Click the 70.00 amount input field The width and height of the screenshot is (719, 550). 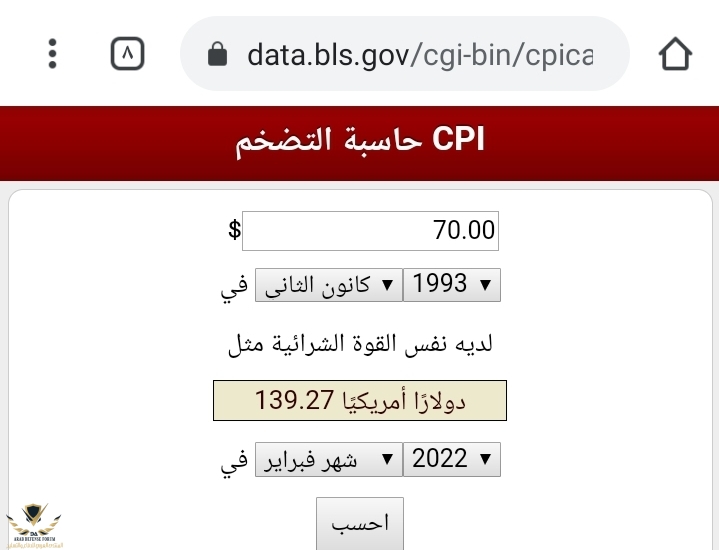[x=370, y=231]
